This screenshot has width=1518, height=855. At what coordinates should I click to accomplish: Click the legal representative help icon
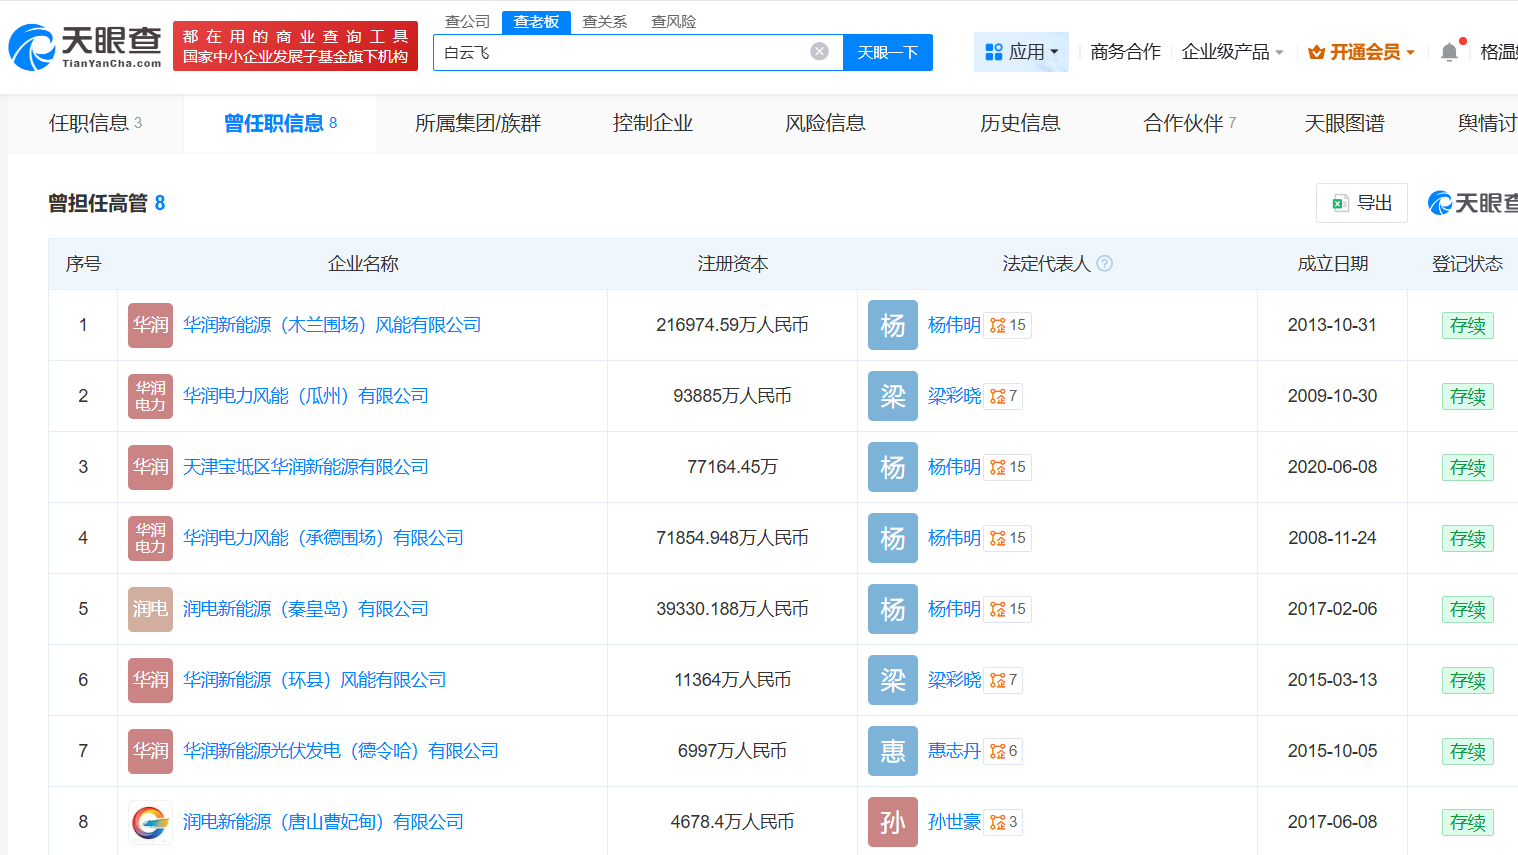[x=1104, y=264]
